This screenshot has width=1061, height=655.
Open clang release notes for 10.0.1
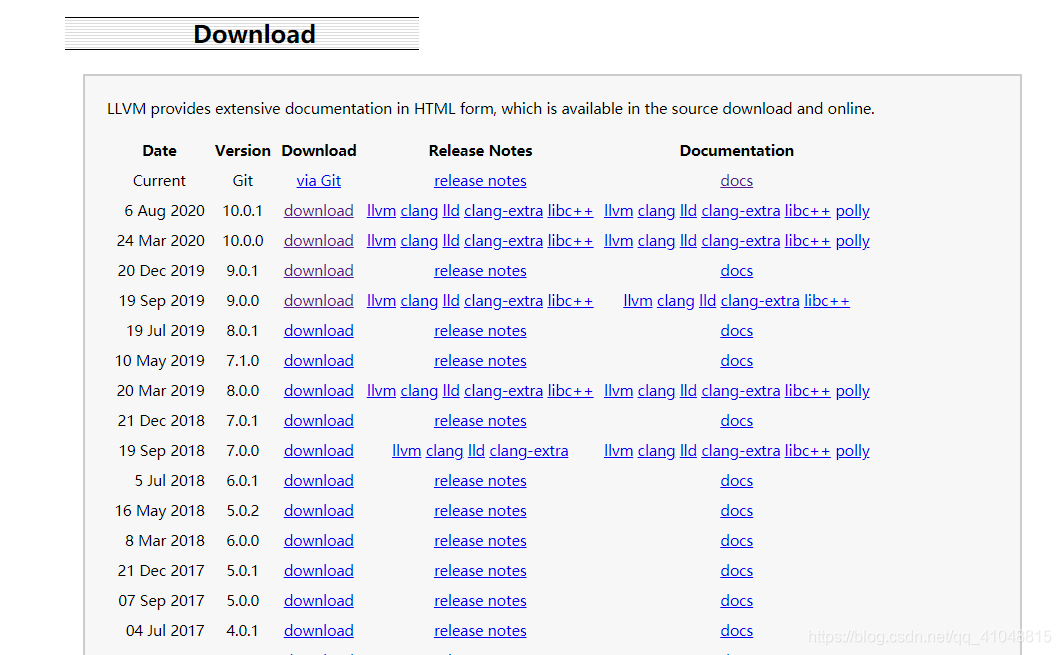(x=419, y=210)
